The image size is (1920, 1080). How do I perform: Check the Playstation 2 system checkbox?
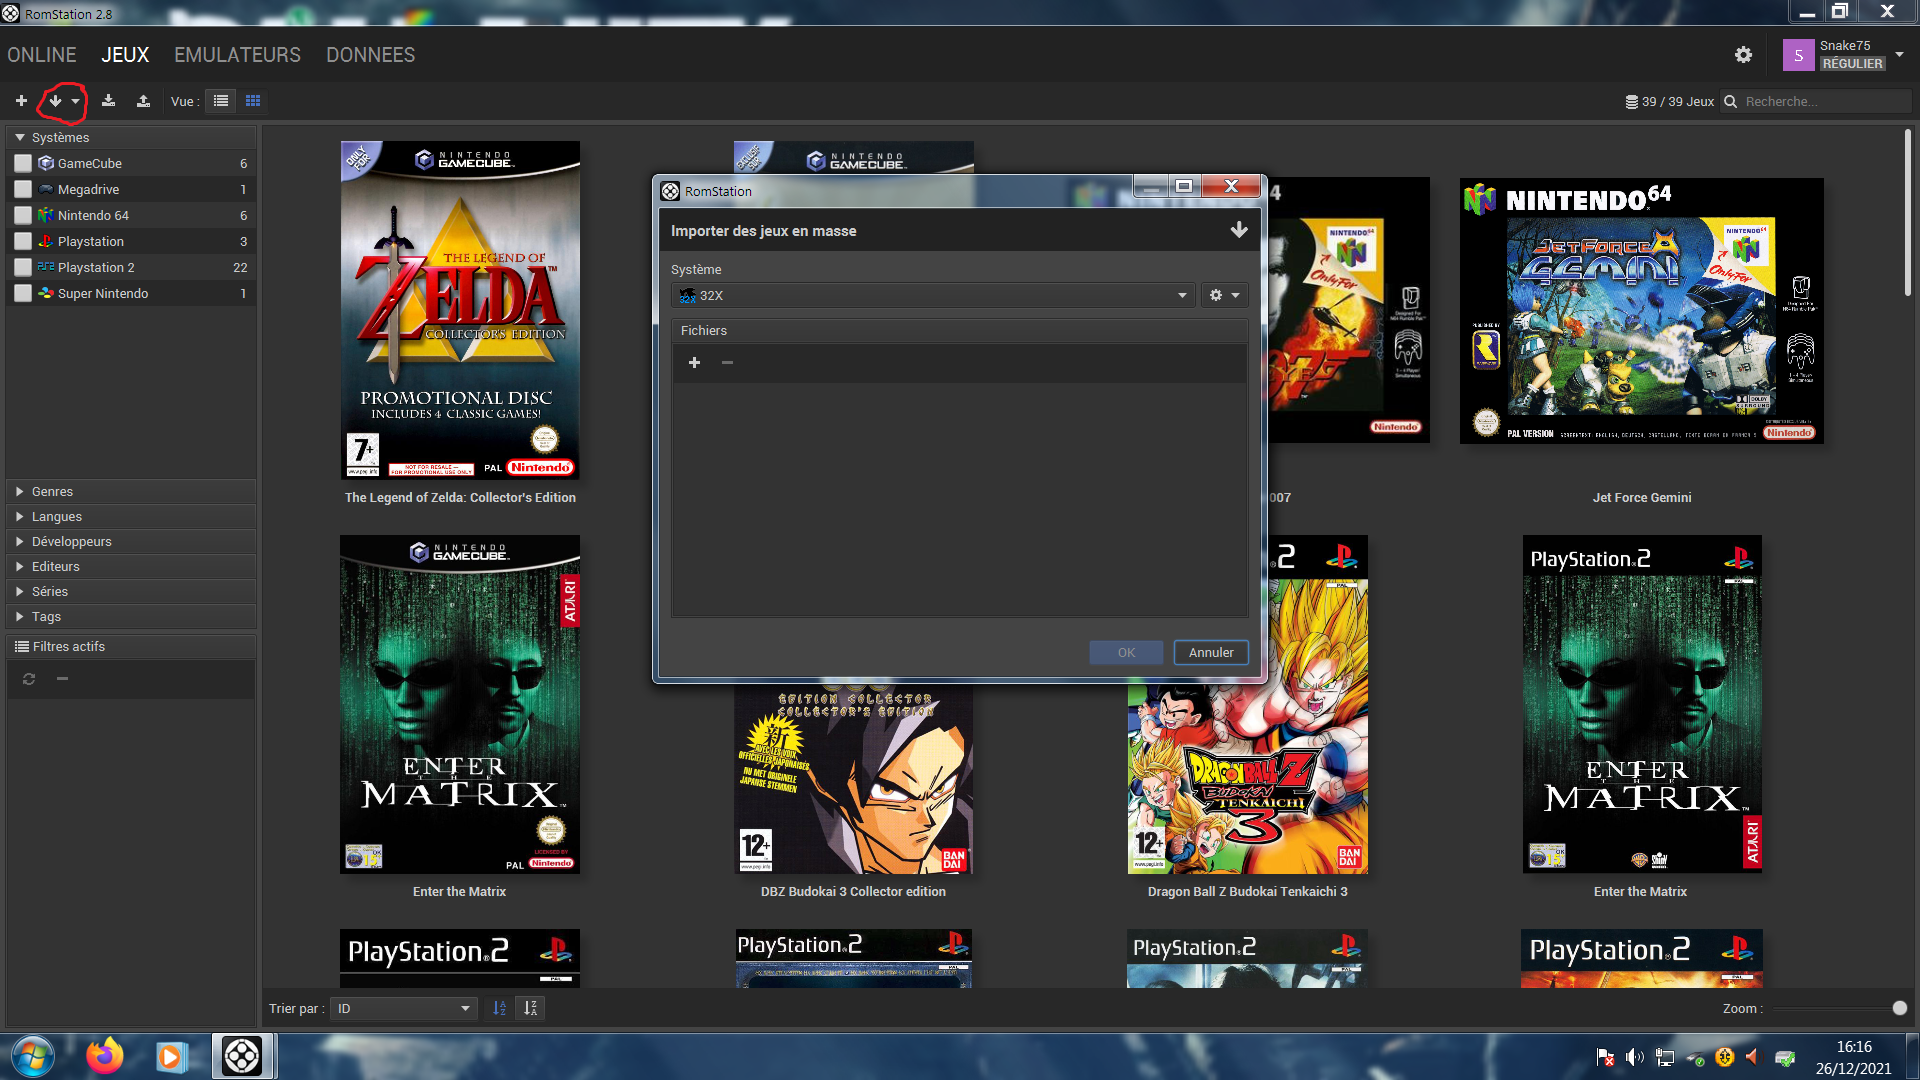pos(23,267)
